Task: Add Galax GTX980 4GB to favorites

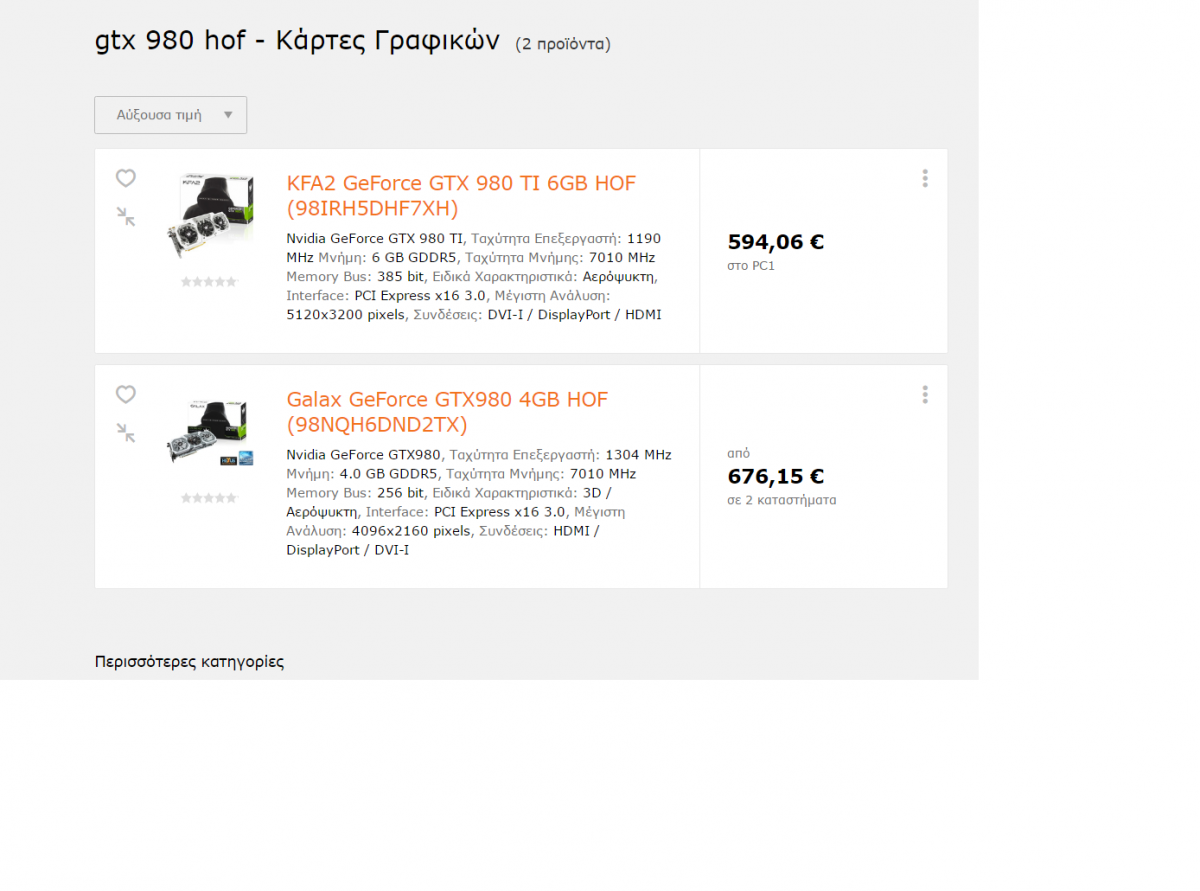Action: [x=125, y=394]
